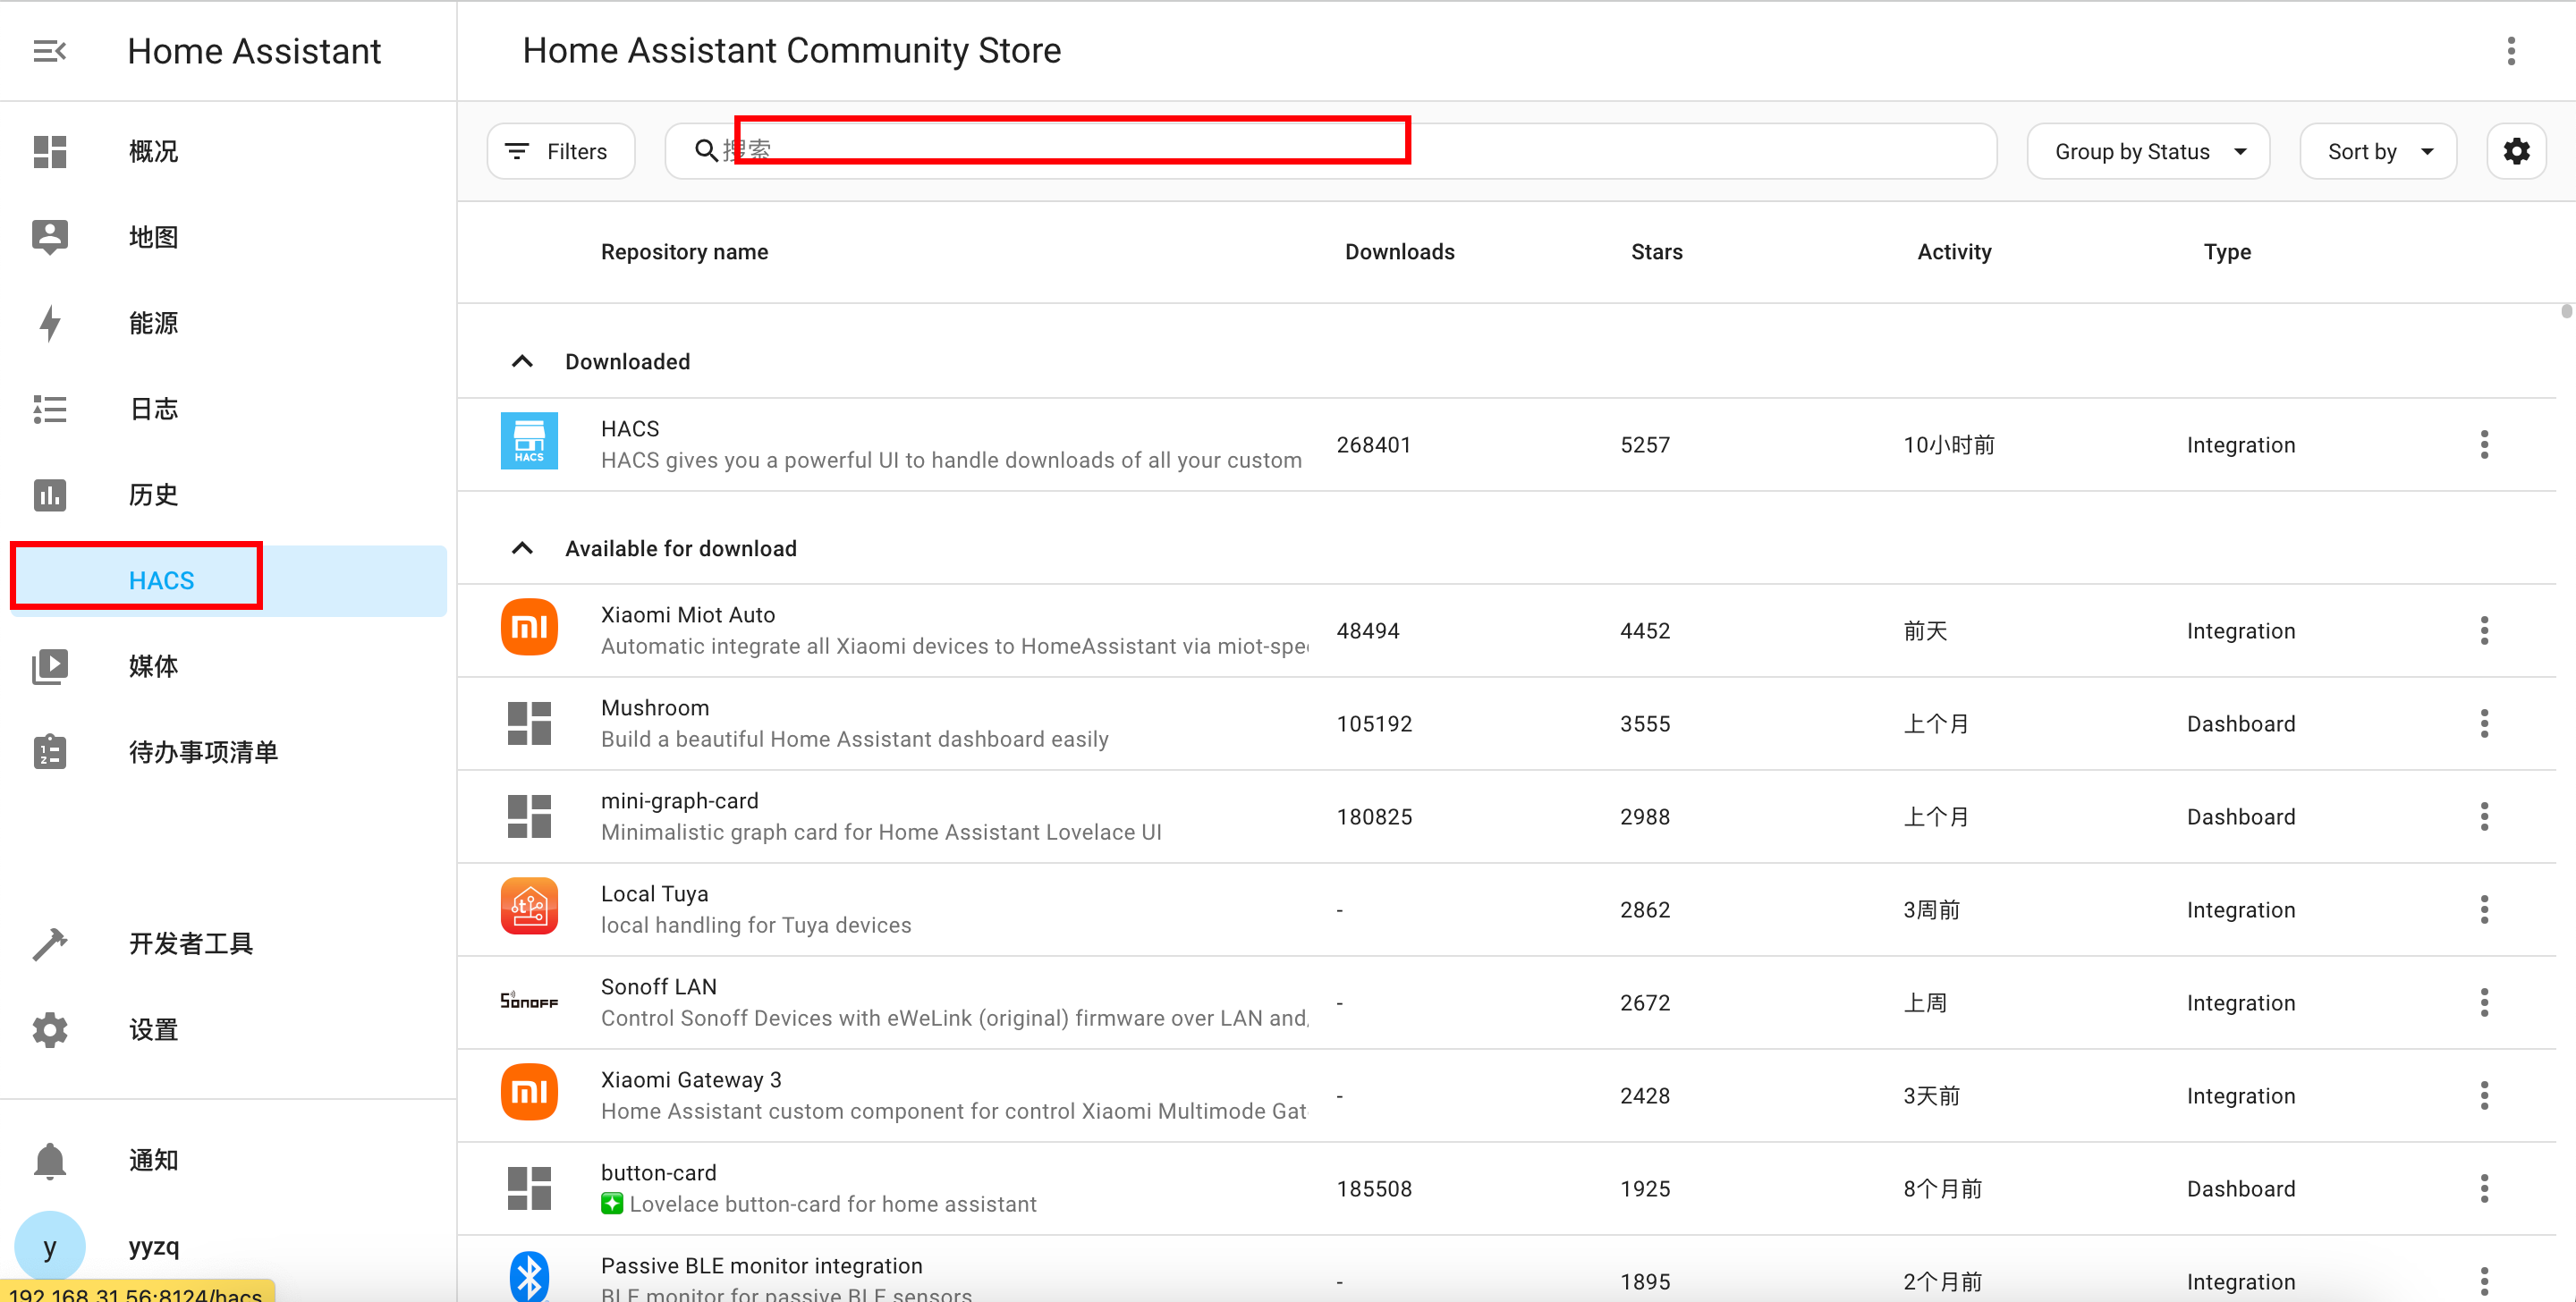Open the Group by Status dropdown
This screenshot has width=2576, height=1302.
click(x=2148, y=151)
